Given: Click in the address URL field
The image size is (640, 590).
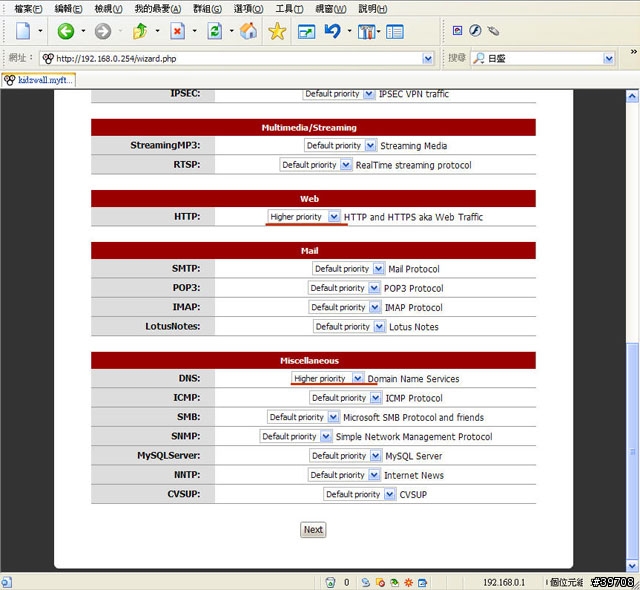Looking at the screenshot, I should [237, 59].
